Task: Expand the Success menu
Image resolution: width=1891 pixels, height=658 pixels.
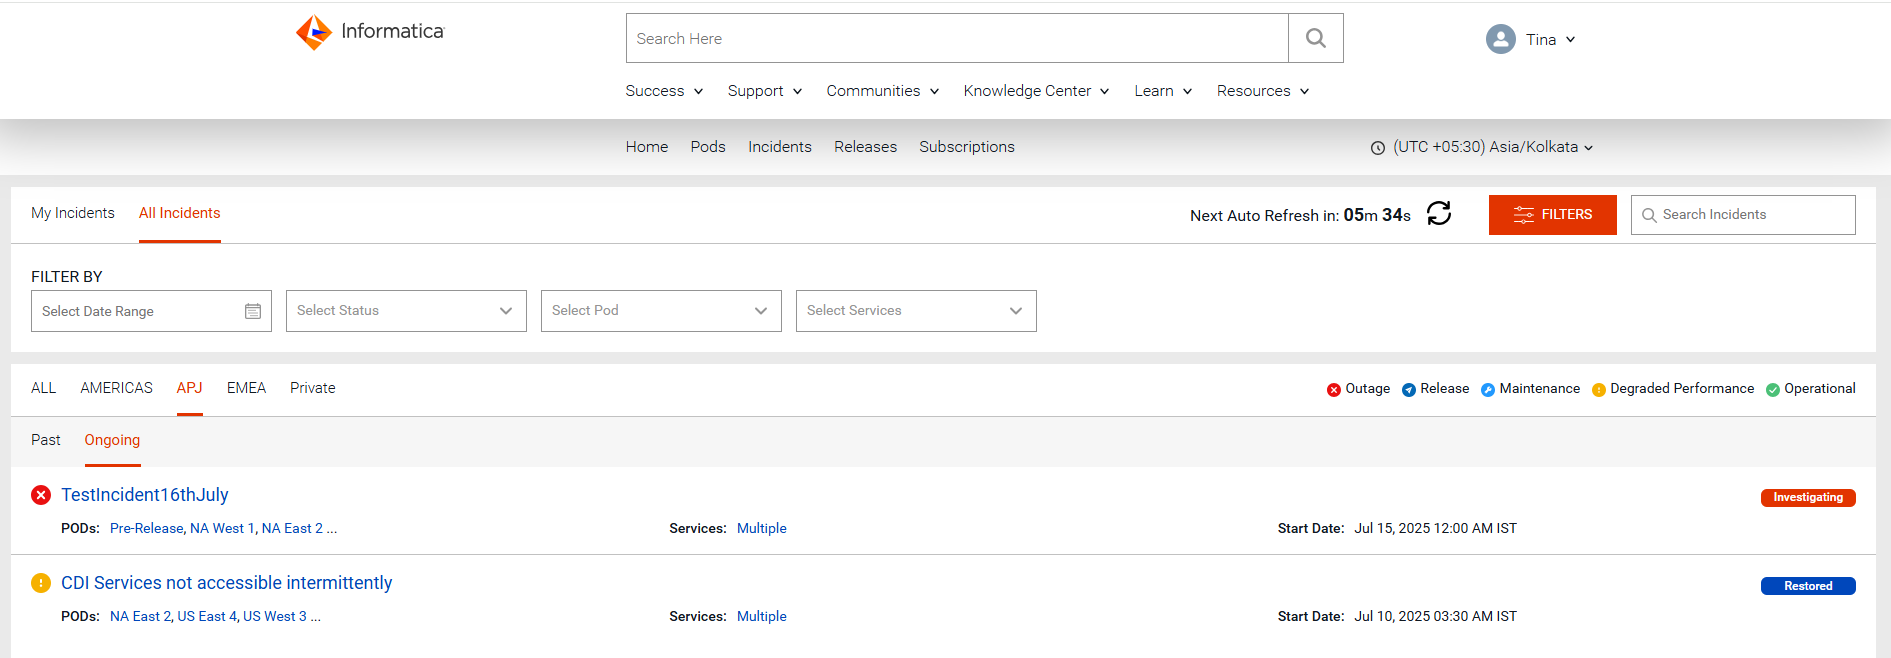Action: [664, 91]
